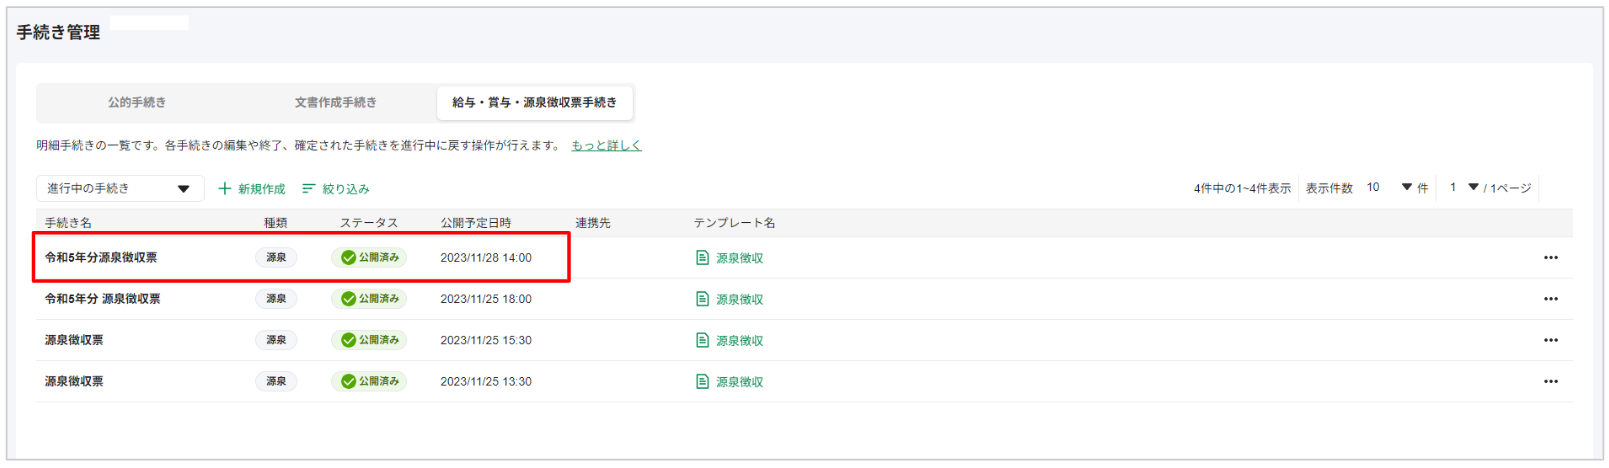Image resolution: width=1609 pixels, height=468 pixels.
Task: Expand the 進行中の手続き dropdown
Action: [120, 188]
